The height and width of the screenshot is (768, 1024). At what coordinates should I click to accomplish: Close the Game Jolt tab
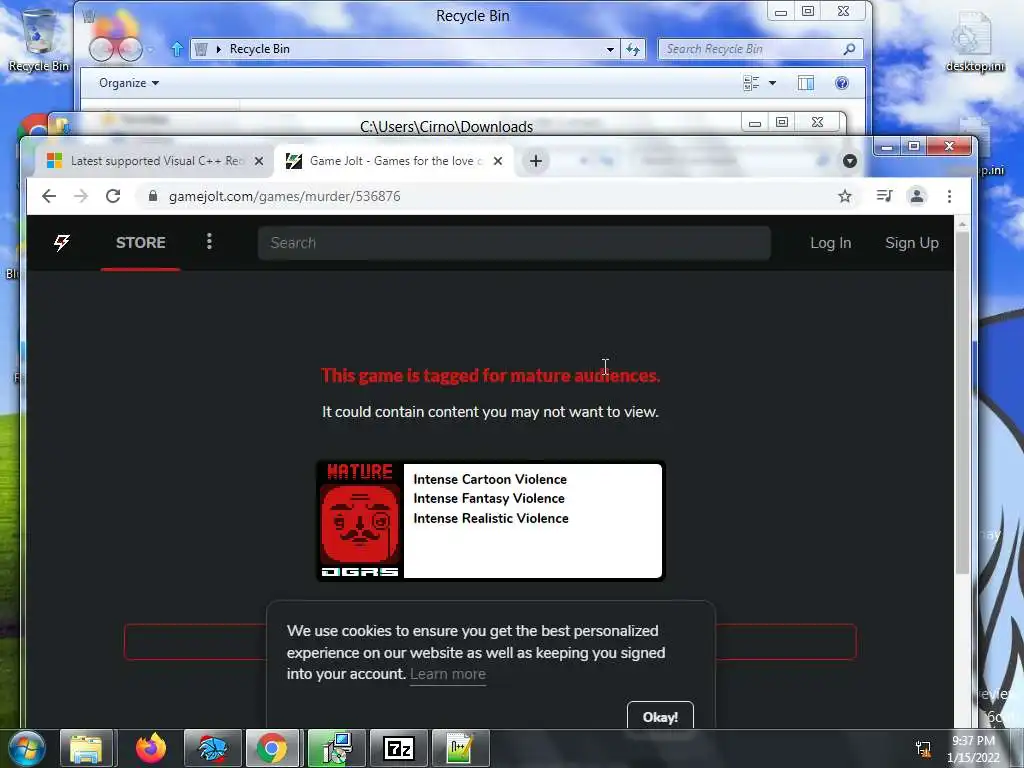(x=498, y=161)
